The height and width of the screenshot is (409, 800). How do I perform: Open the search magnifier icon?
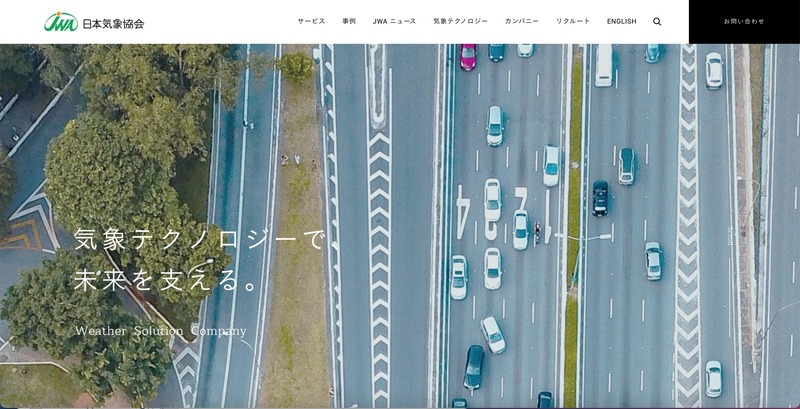click(657, 21)
